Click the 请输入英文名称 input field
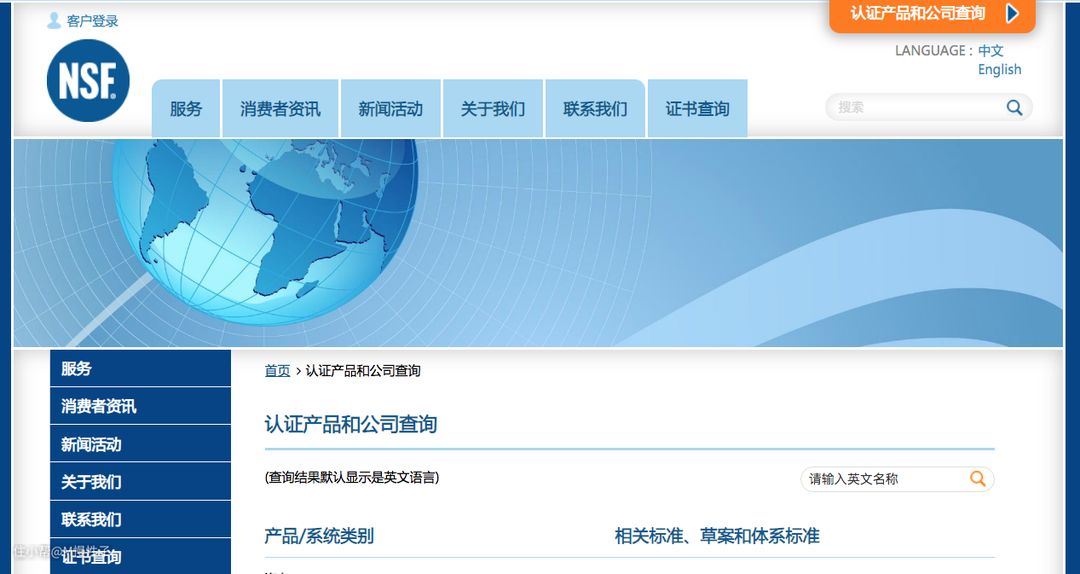Image resolution: width=1080 pixels, height=574 pixels. pyautogui.click(x=880, y=479)
